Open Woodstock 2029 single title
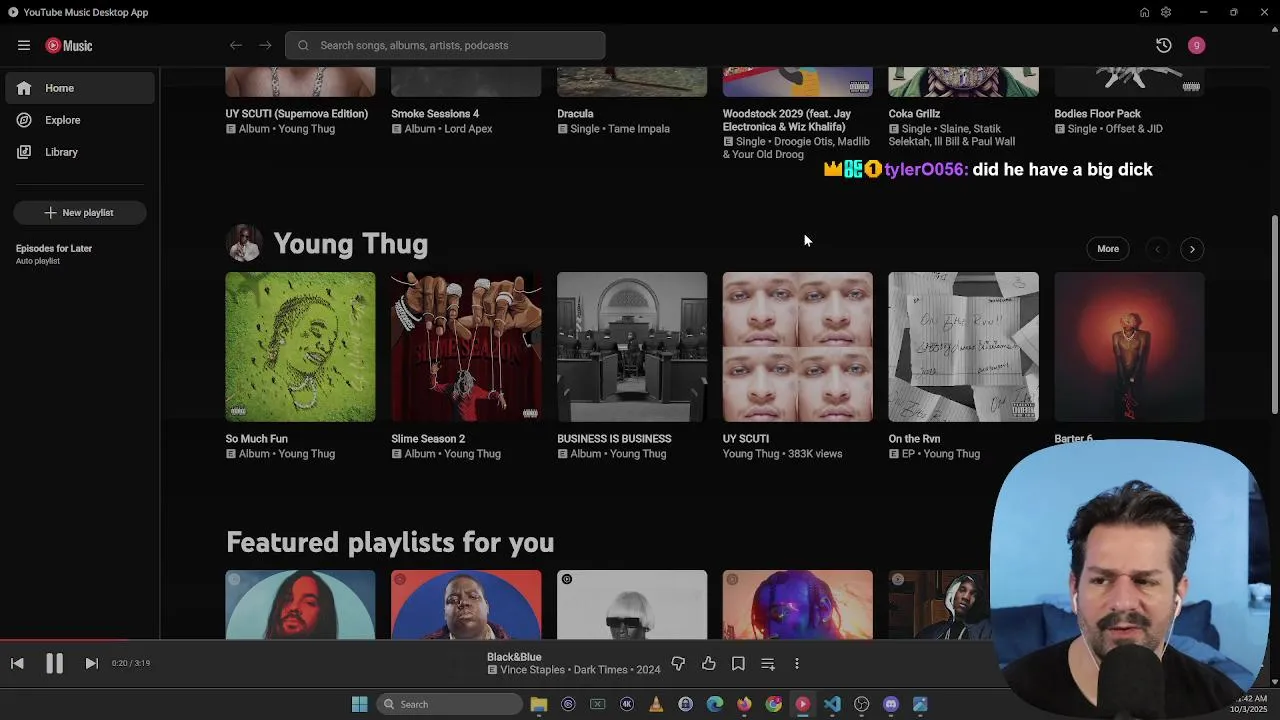Viewport: 1280px width, 720px height. point(787,120)
